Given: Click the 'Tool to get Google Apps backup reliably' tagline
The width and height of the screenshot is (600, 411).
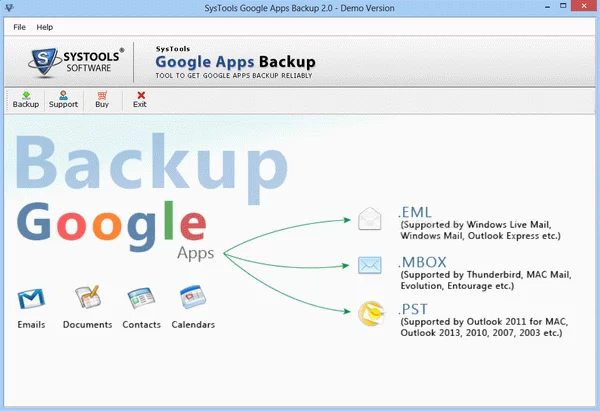Looking at the screenshot, I should [x=234, y=76].
